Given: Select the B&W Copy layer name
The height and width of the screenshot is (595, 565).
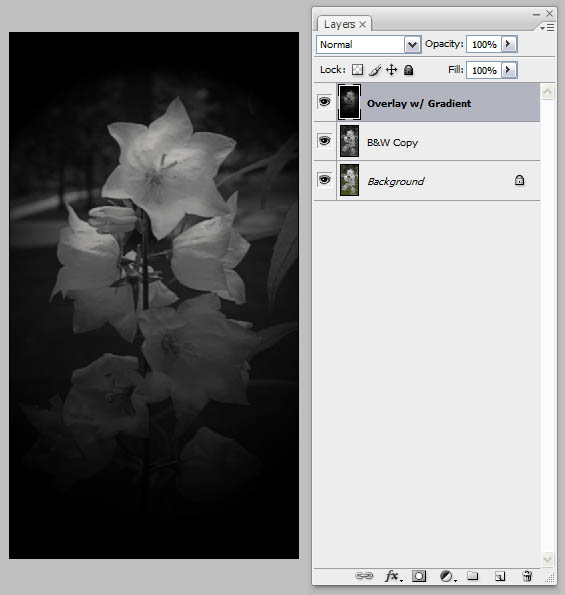Looking at the screenshot, I should (x=392, y=143).
